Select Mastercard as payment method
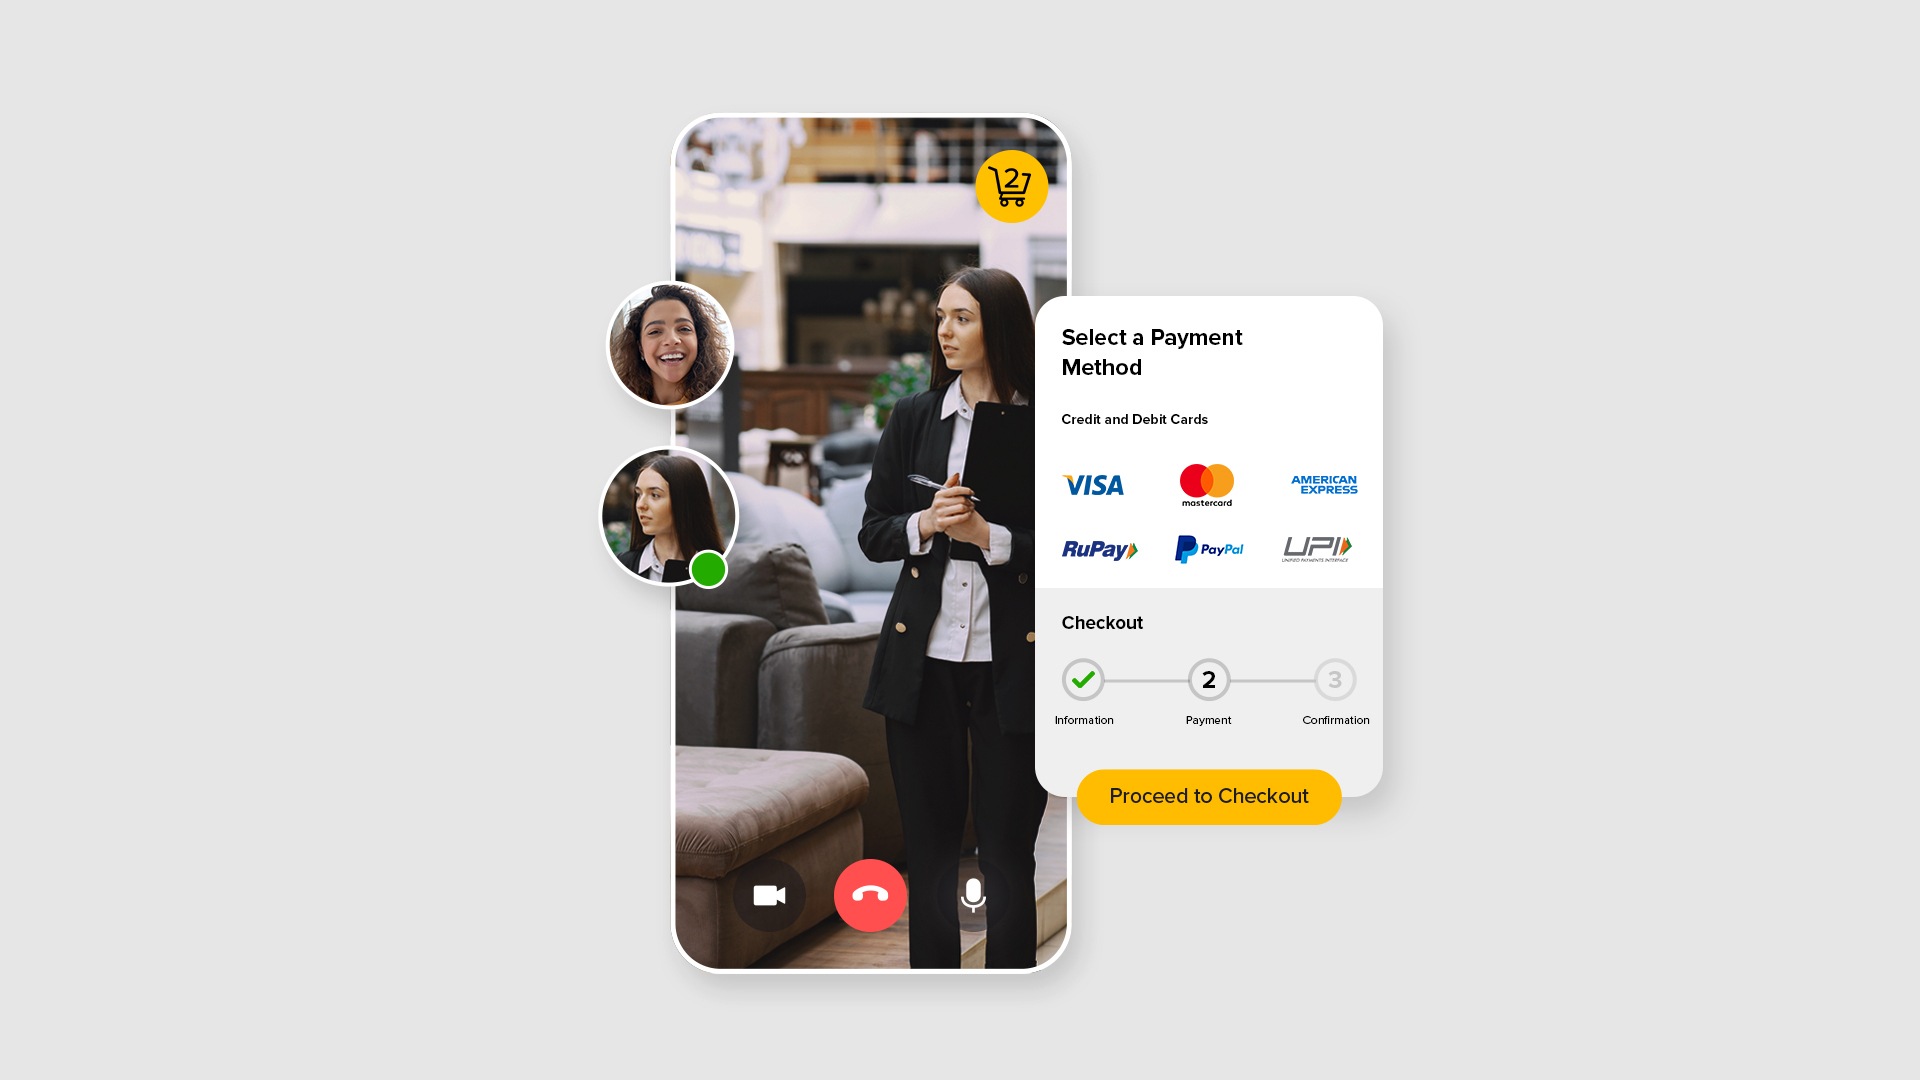The image size is (1920, 1080). [x=1207, y=484]
